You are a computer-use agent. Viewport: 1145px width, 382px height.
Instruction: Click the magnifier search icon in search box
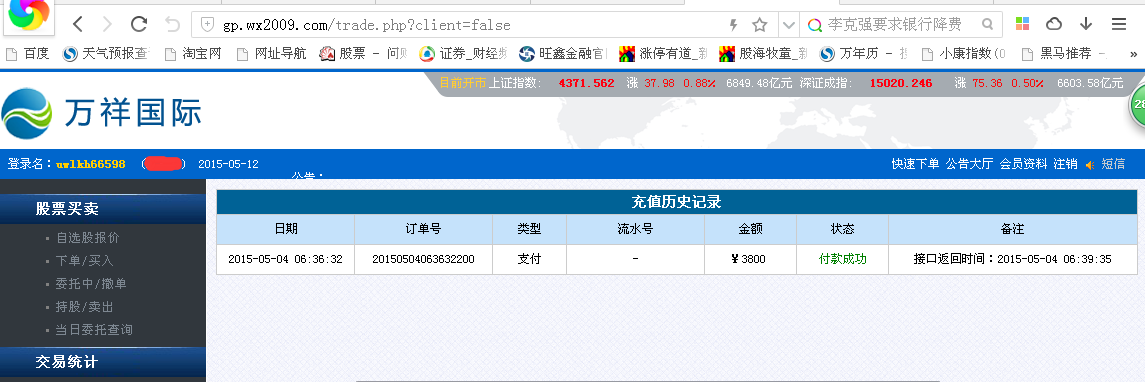tap(987, 25)
